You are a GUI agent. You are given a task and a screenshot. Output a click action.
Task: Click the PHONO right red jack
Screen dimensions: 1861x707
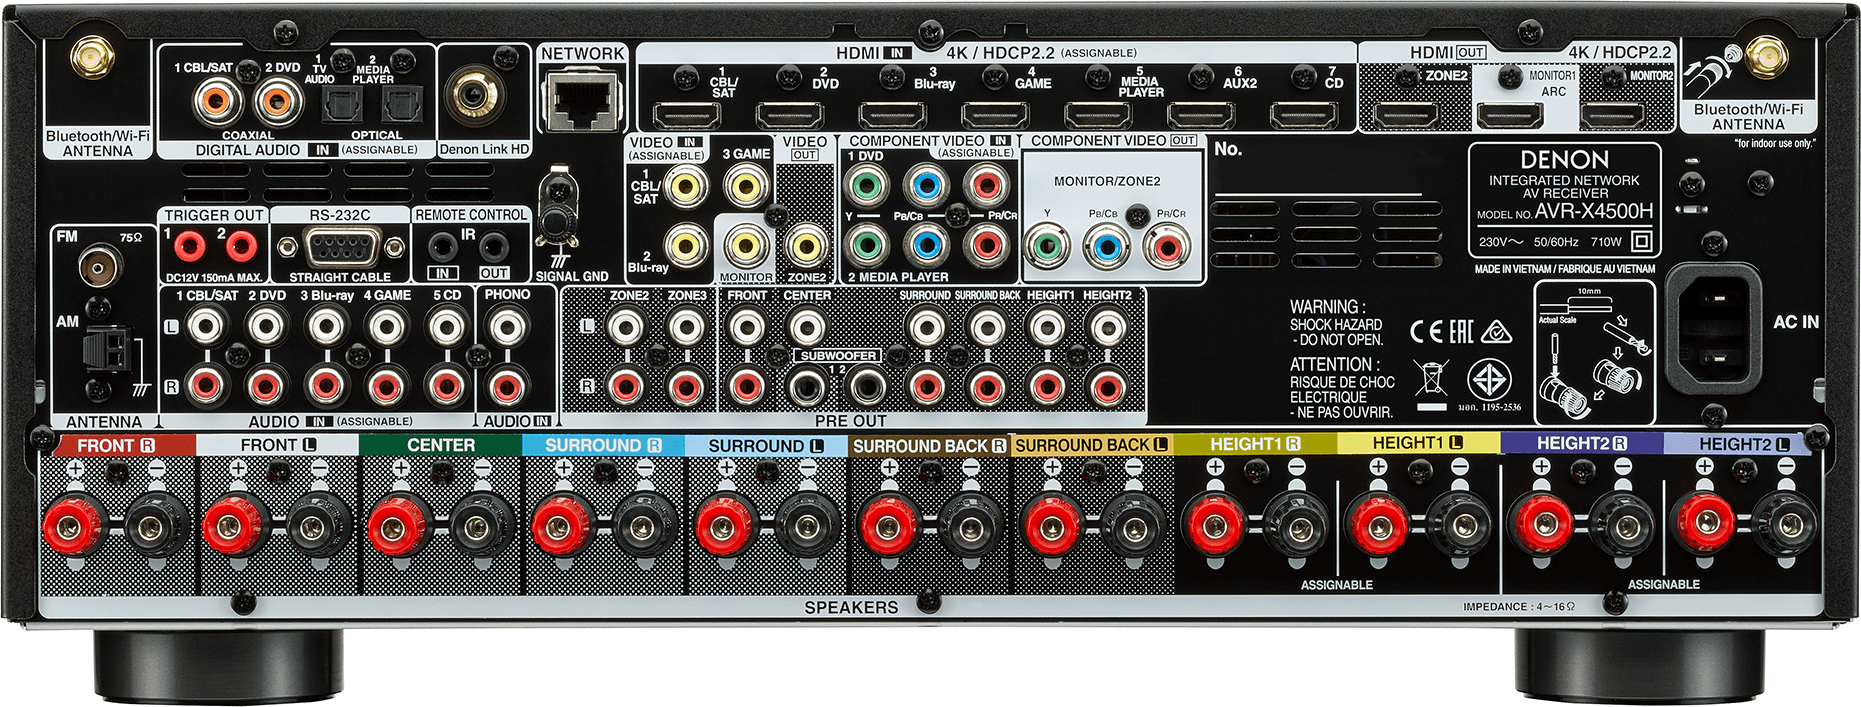[x=507, y=386]
